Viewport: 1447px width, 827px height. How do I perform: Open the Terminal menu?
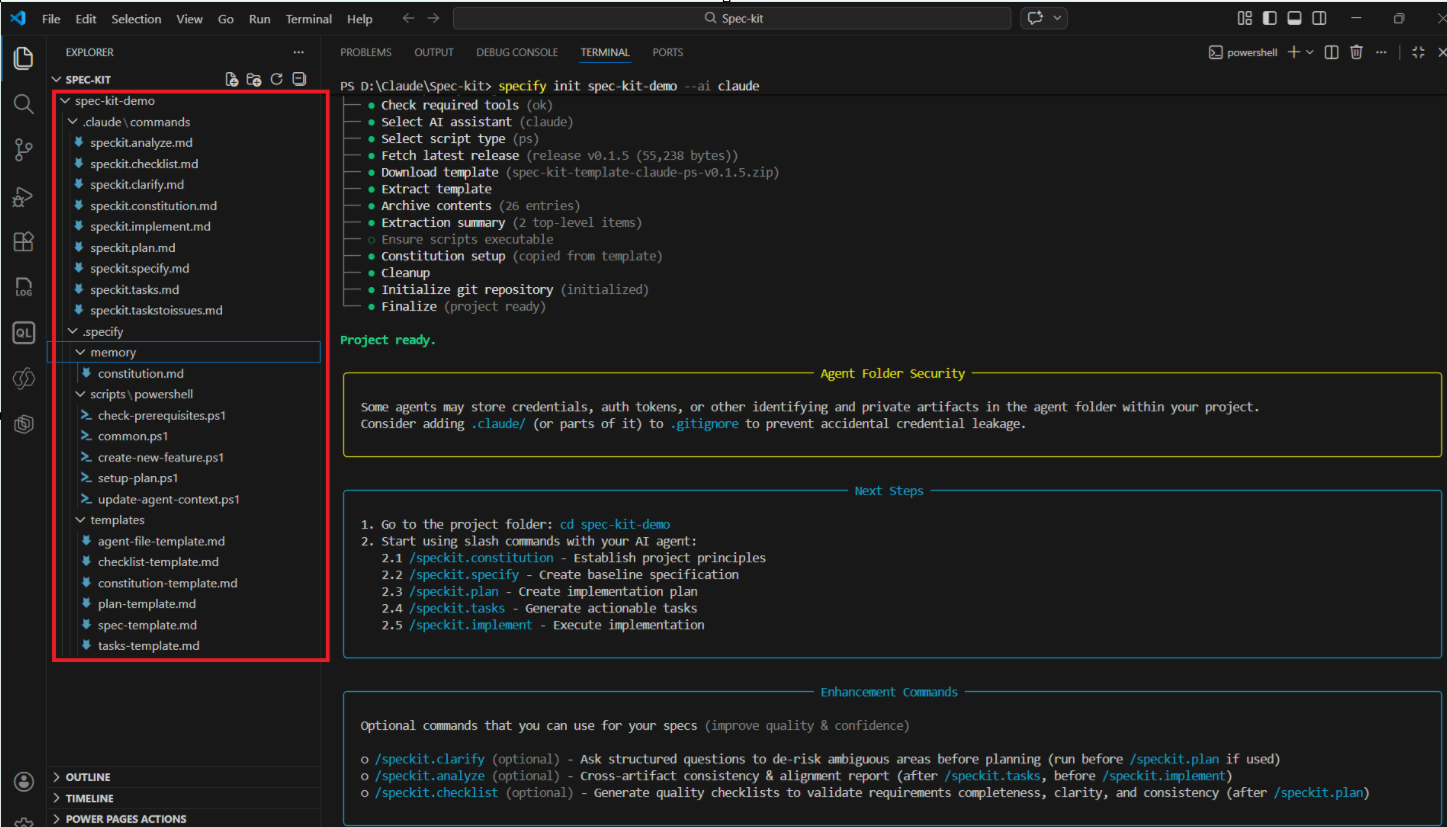pos(308,19)
